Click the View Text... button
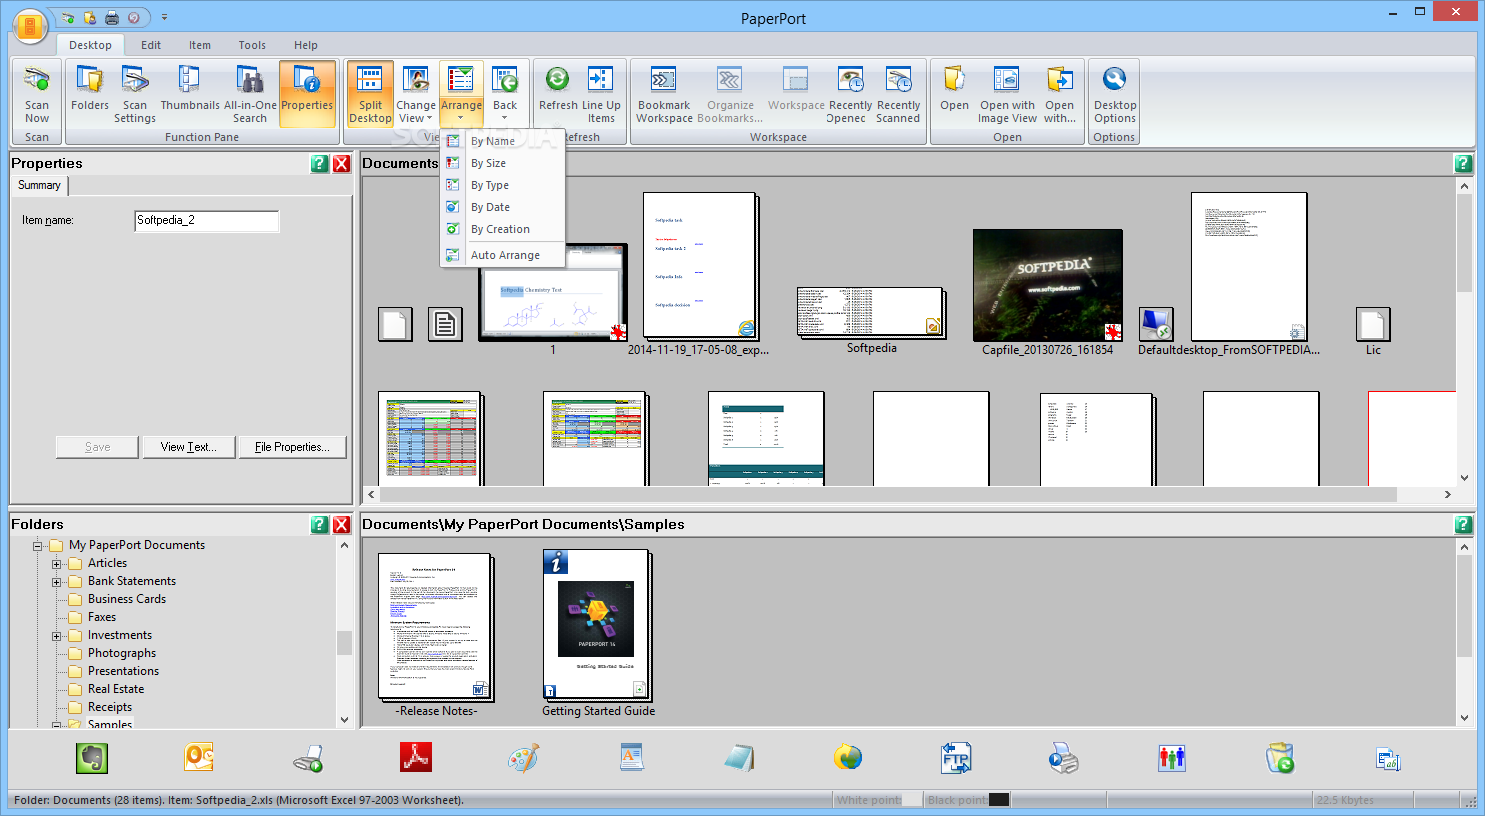 pyautogui.click(x=188, y=447)
